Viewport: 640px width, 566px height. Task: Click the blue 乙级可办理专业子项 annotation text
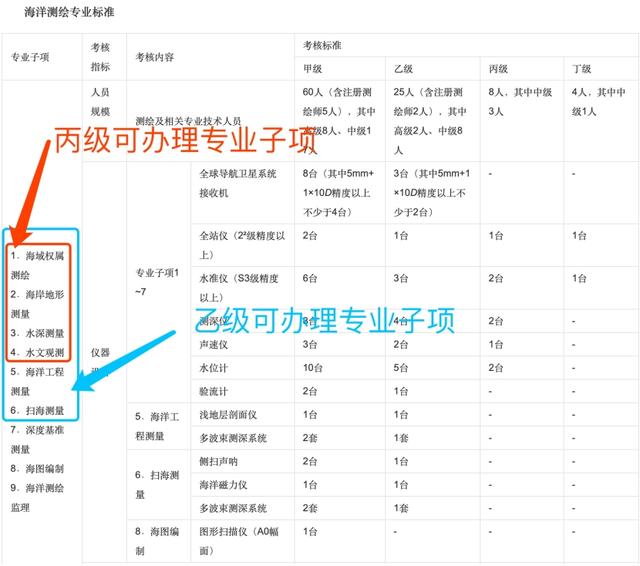[325, 320]
